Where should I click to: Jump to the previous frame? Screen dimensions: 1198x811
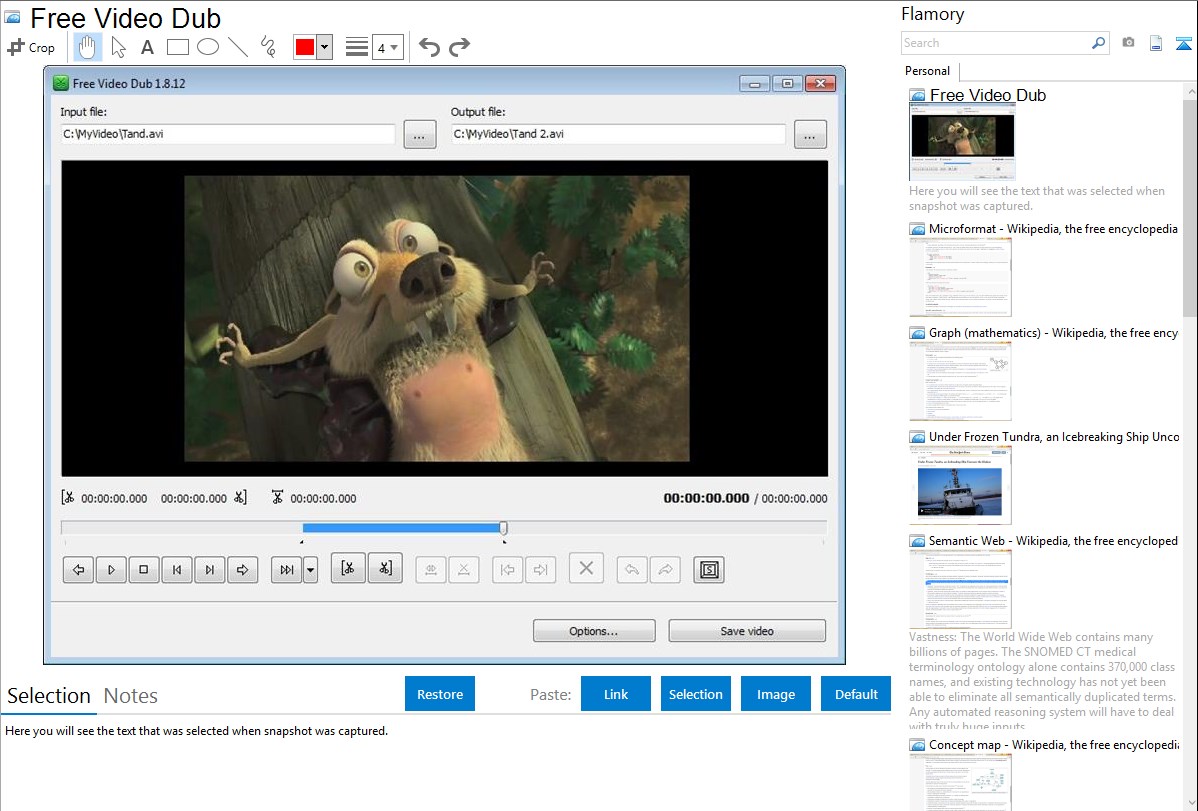point(176,569)
